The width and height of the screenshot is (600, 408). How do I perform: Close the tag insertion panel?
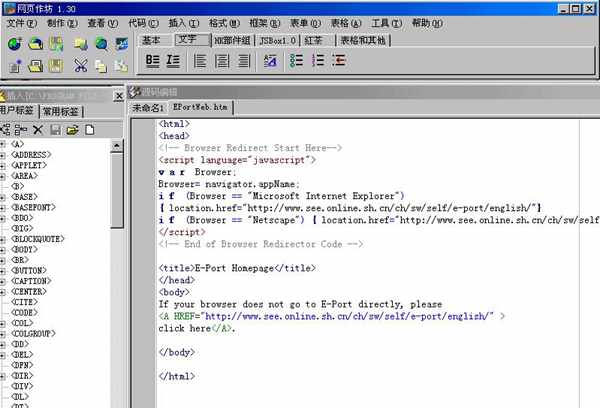point(119,96)
